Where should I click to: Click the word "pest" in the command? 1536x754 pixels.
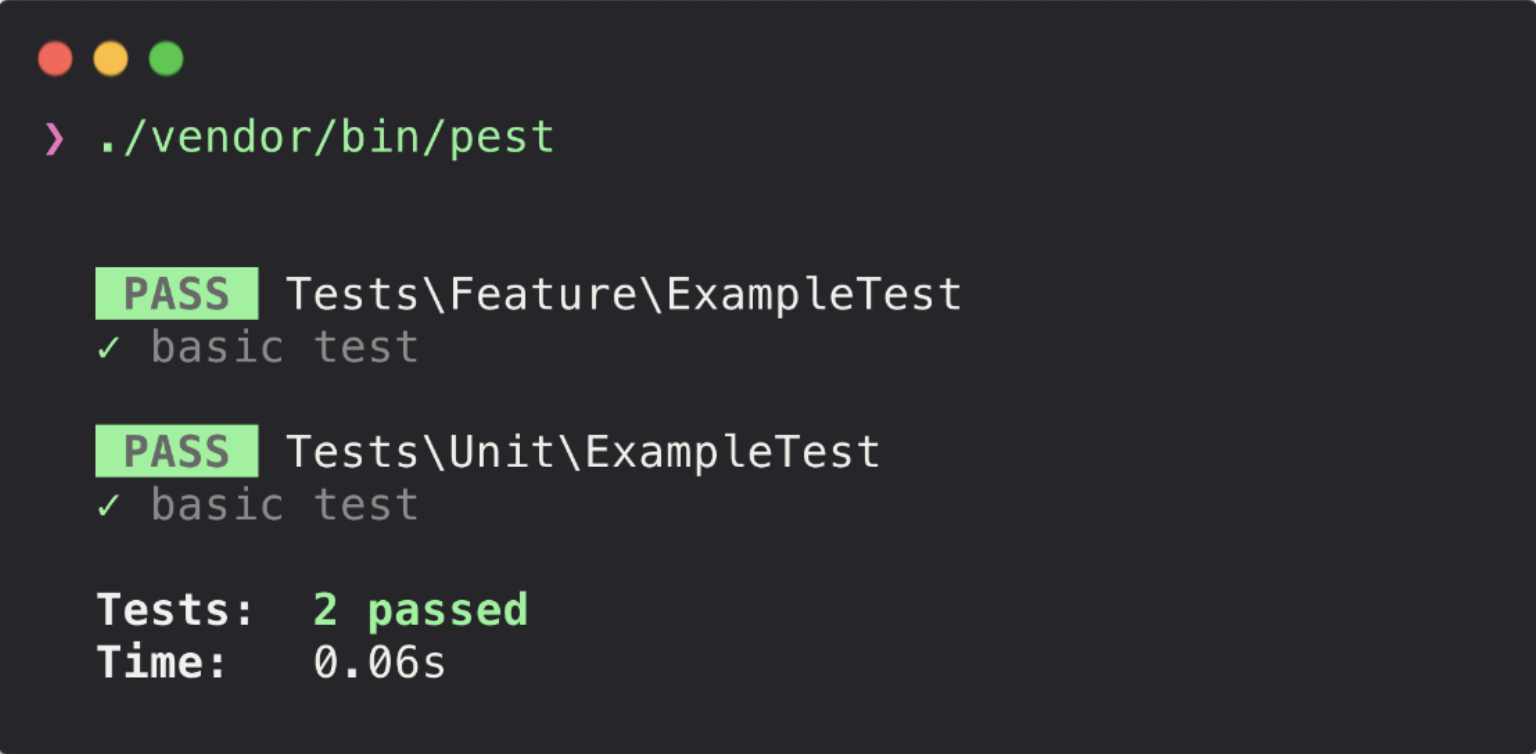501,138
